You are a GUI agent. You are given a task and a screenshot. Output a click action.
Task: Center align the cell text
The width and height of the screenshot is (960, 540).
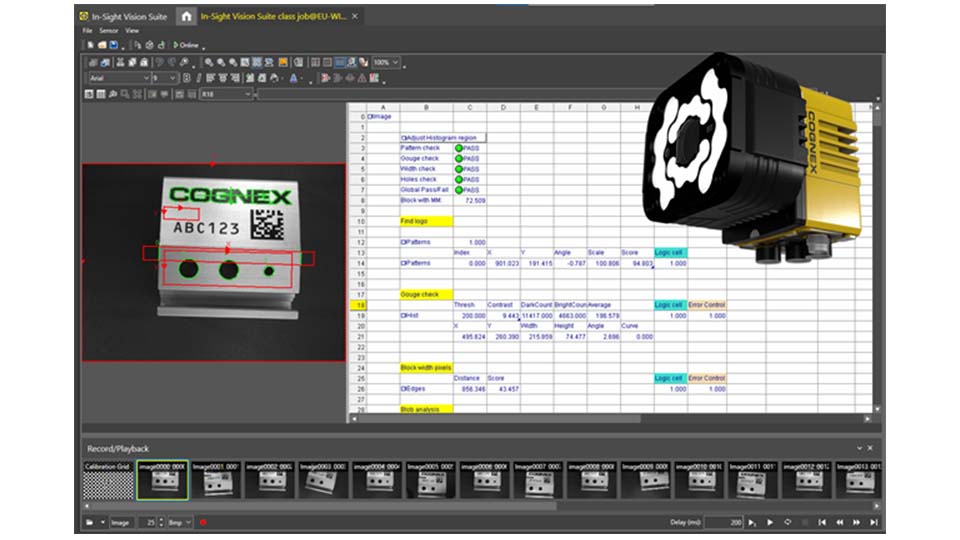tap(222, 78)
